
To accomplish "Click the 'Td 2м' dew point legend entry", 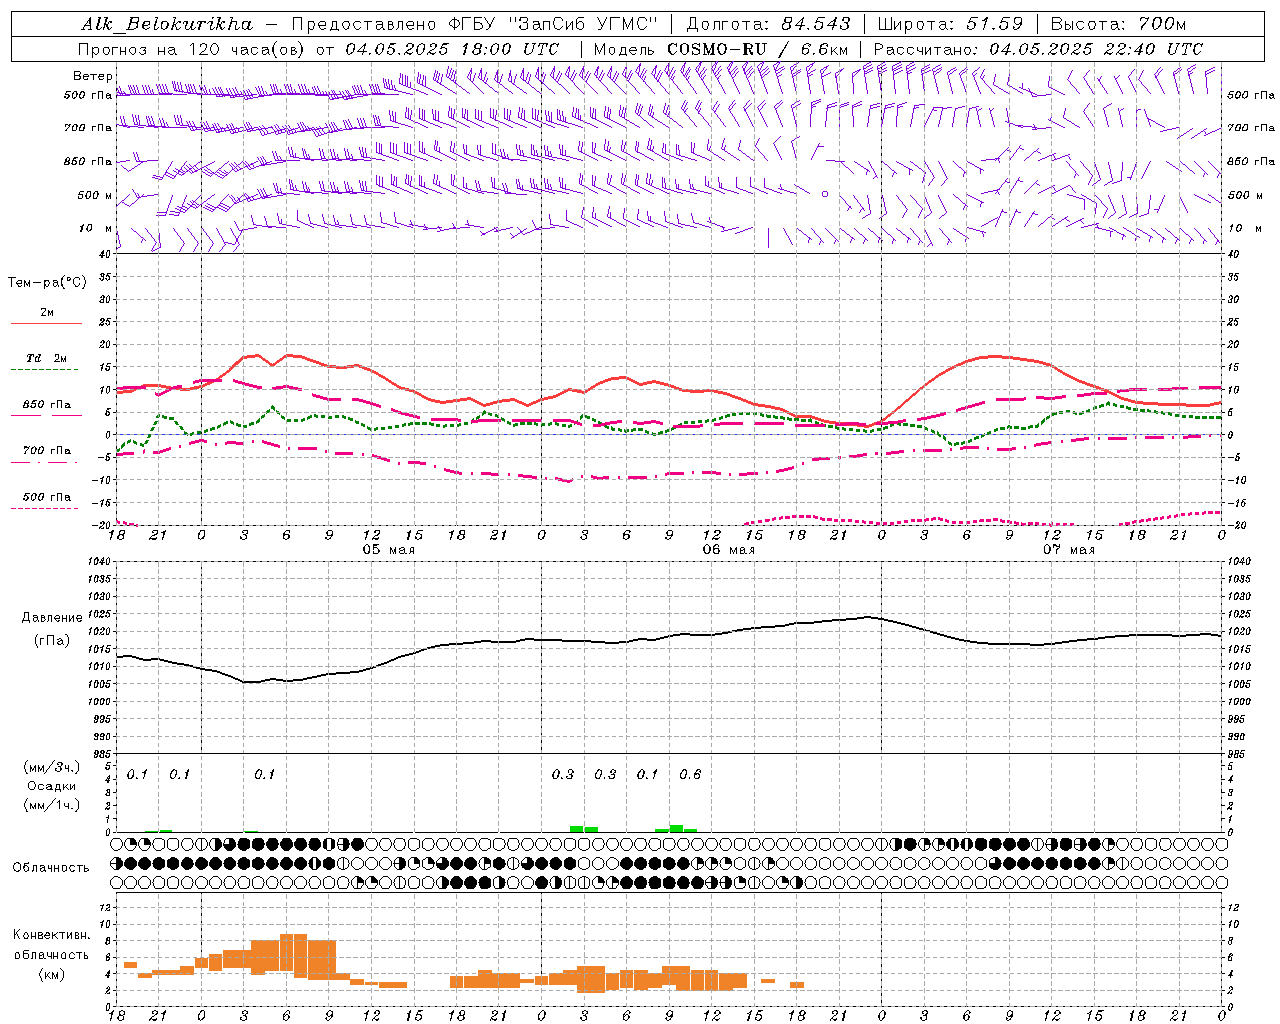I will coord(47,358).
